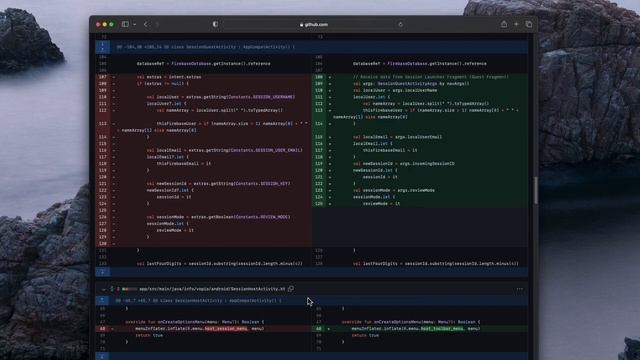Click the added 'host_toolbar_menu' highlighted text
This screenshot has height=360, width=640.
click(442, 329)
